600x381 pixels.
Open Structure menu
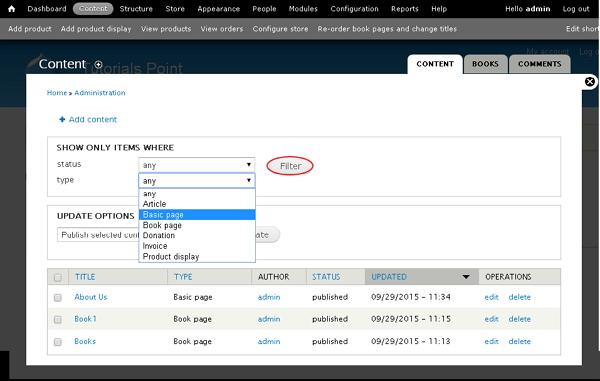click(136, 9)
